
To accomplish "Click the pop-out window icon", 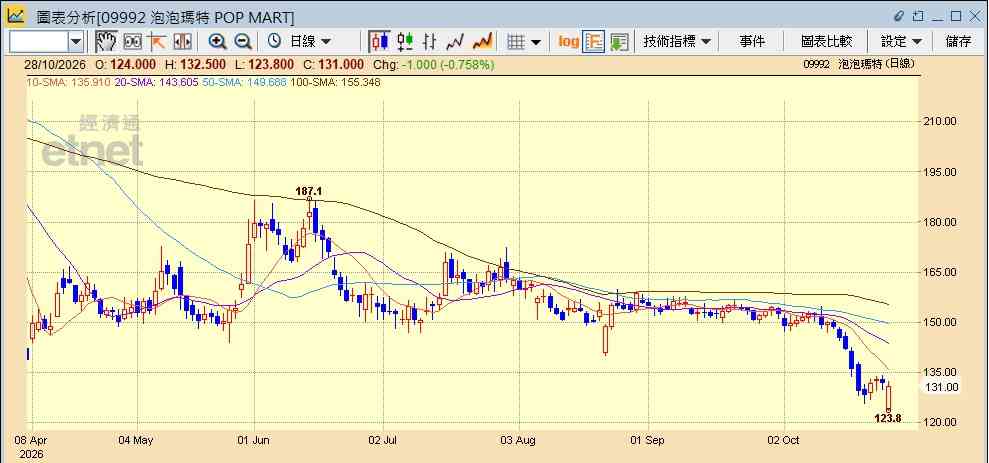I will click(x=918, y=16).
